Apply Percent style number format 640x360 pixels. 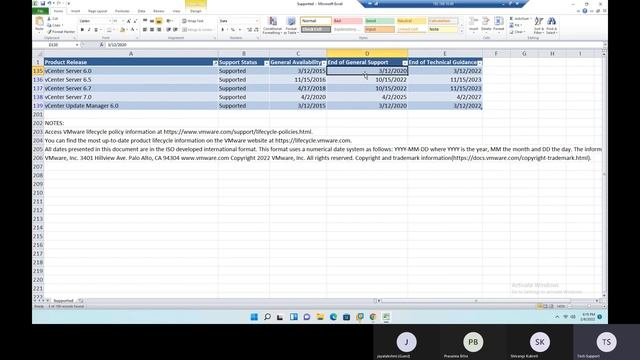pos(232,30)
